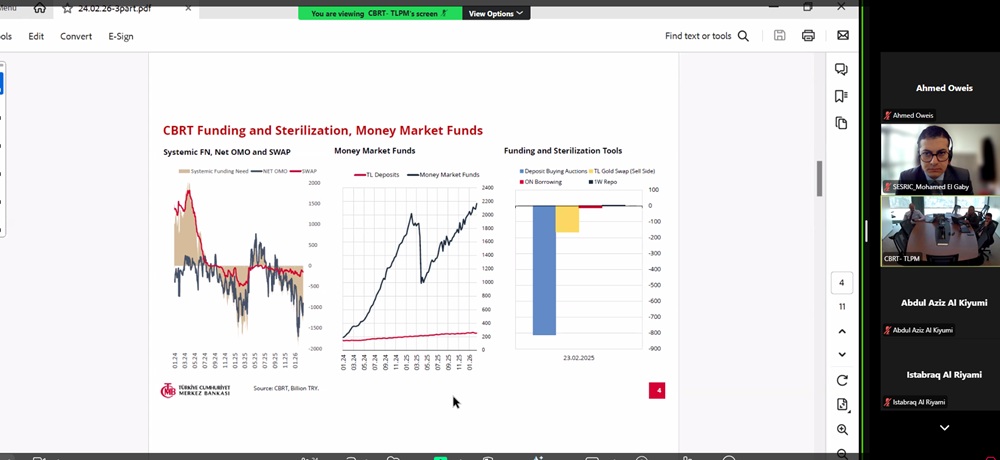Open the Edit menu
Screen dimensions: 1000x460
click(x=36, y=36)
